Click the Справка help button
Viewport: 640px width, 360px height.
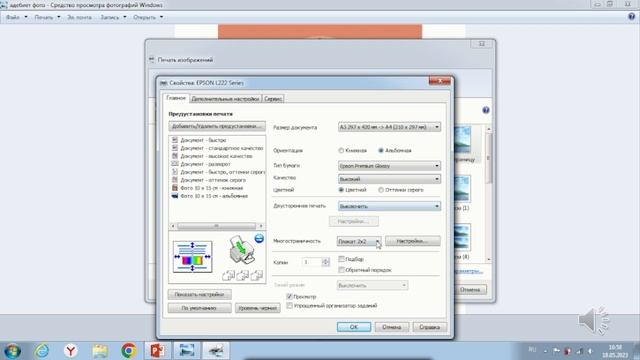coord(429,327)
